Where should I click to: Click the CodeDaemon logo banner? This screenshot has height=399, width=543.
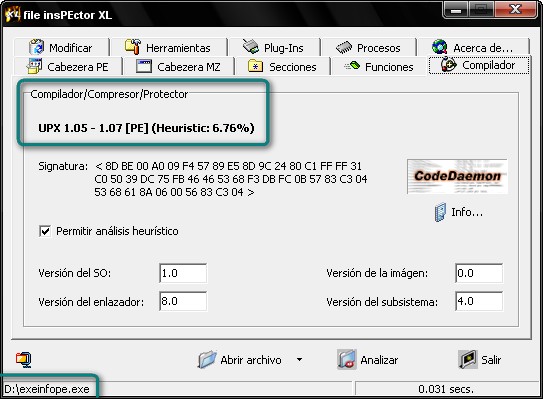point(457,176)
